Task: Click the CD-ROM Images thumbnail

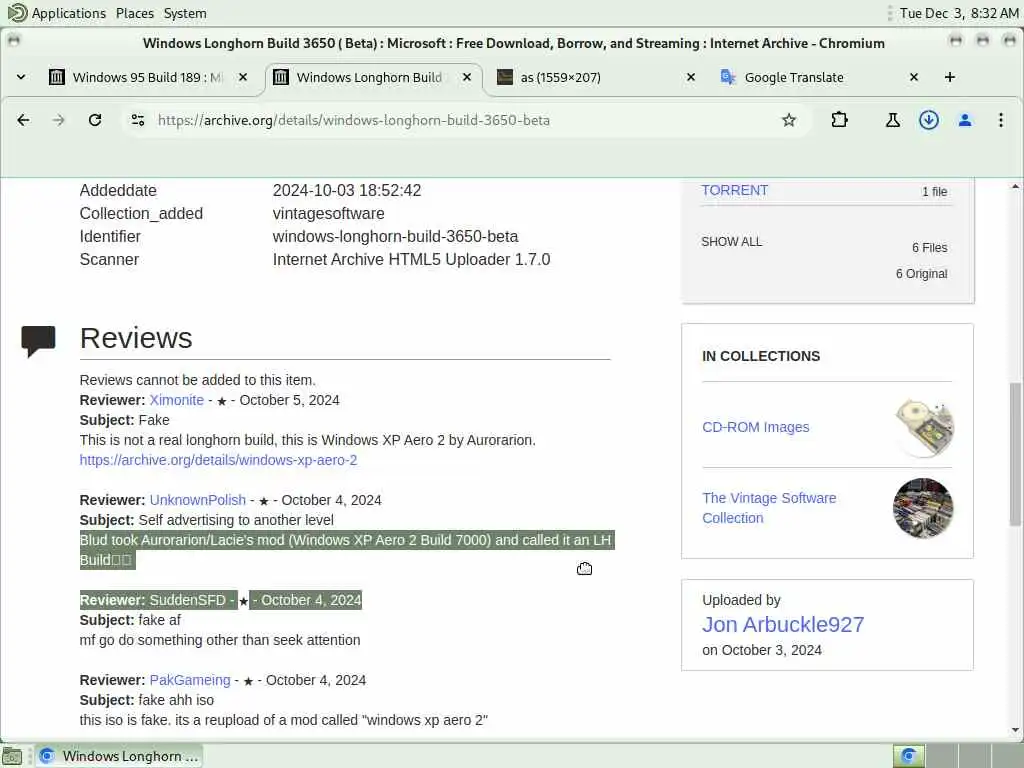Action: tap(923, 427)
